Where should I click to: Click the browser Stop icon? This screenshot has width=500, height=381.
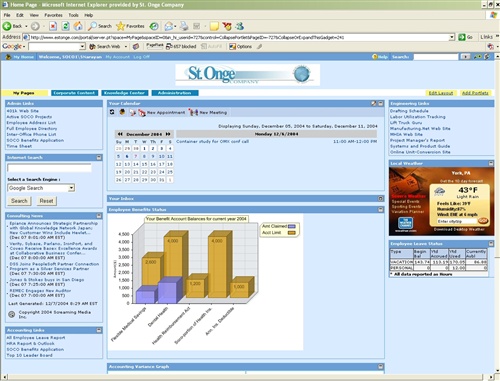point(53,26)
